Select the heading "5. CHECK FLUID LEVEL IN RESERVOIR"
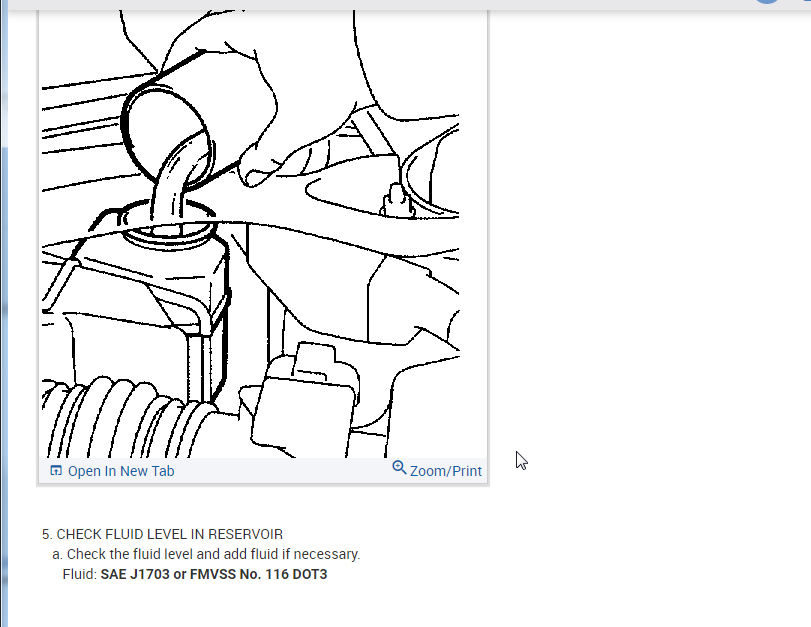 [x=162, y=534]
